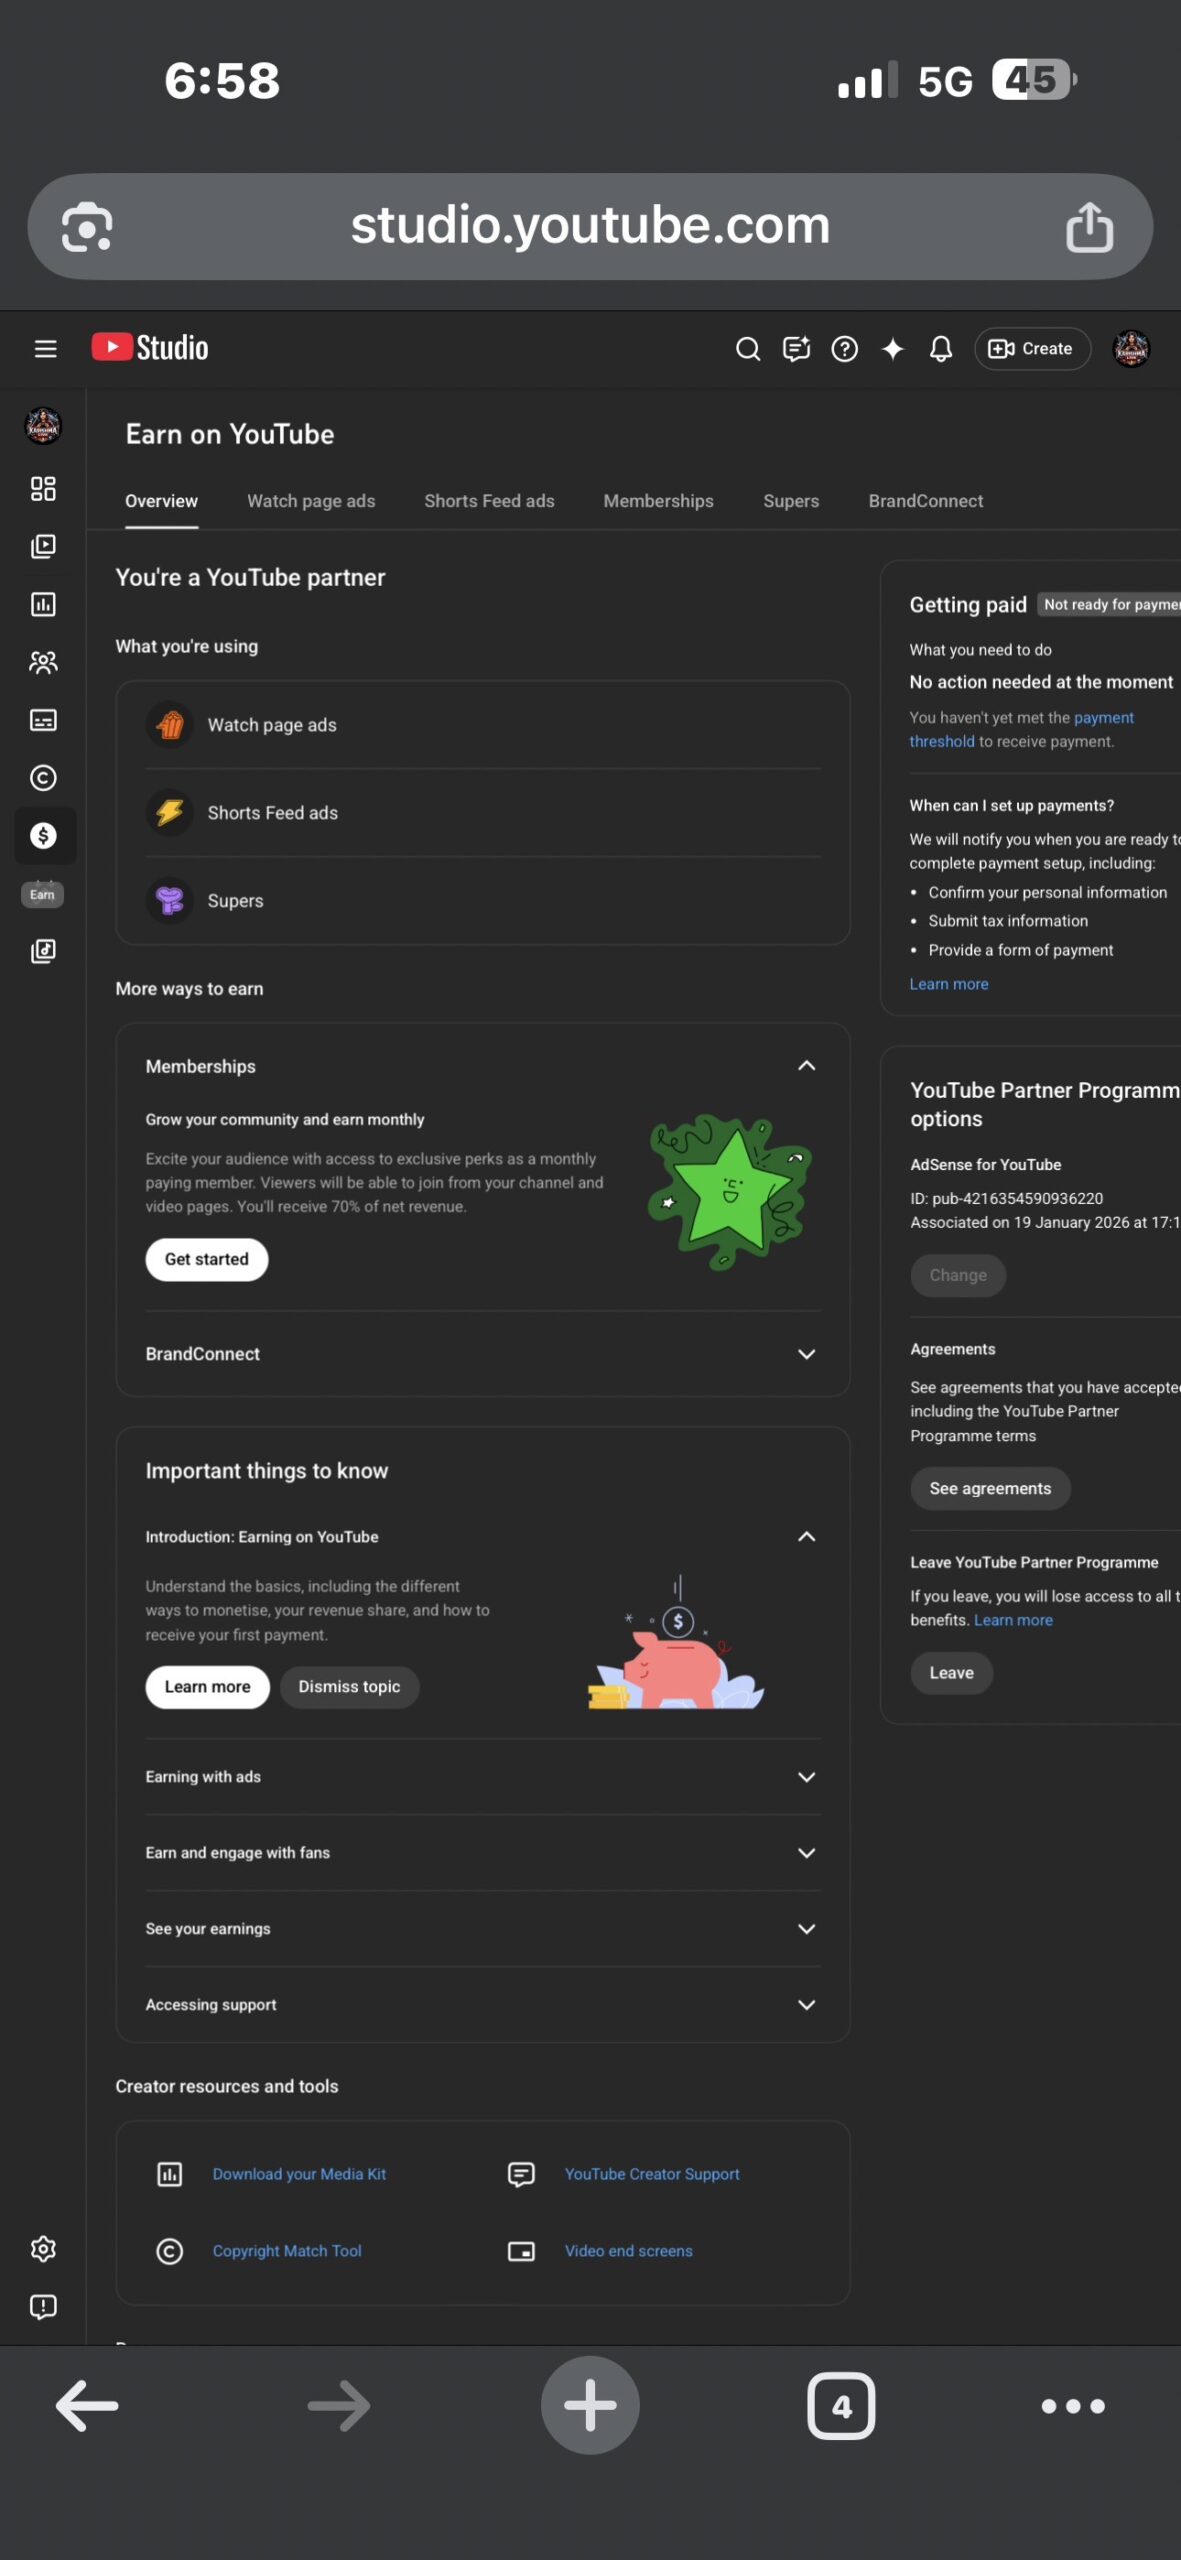This screenshot has width=1181, height=2560.
Task: Open Settings gear in left sidebar
Action: click(x=43, y=2249)
